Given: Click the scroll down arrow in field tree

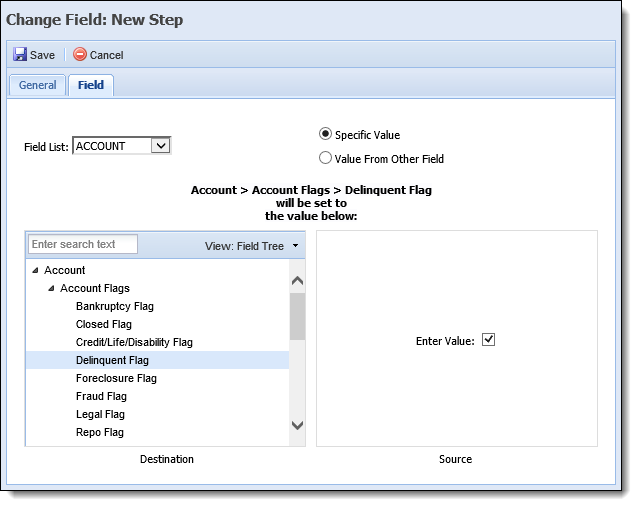Looking at the screenshot, I should tap(297, 425).
